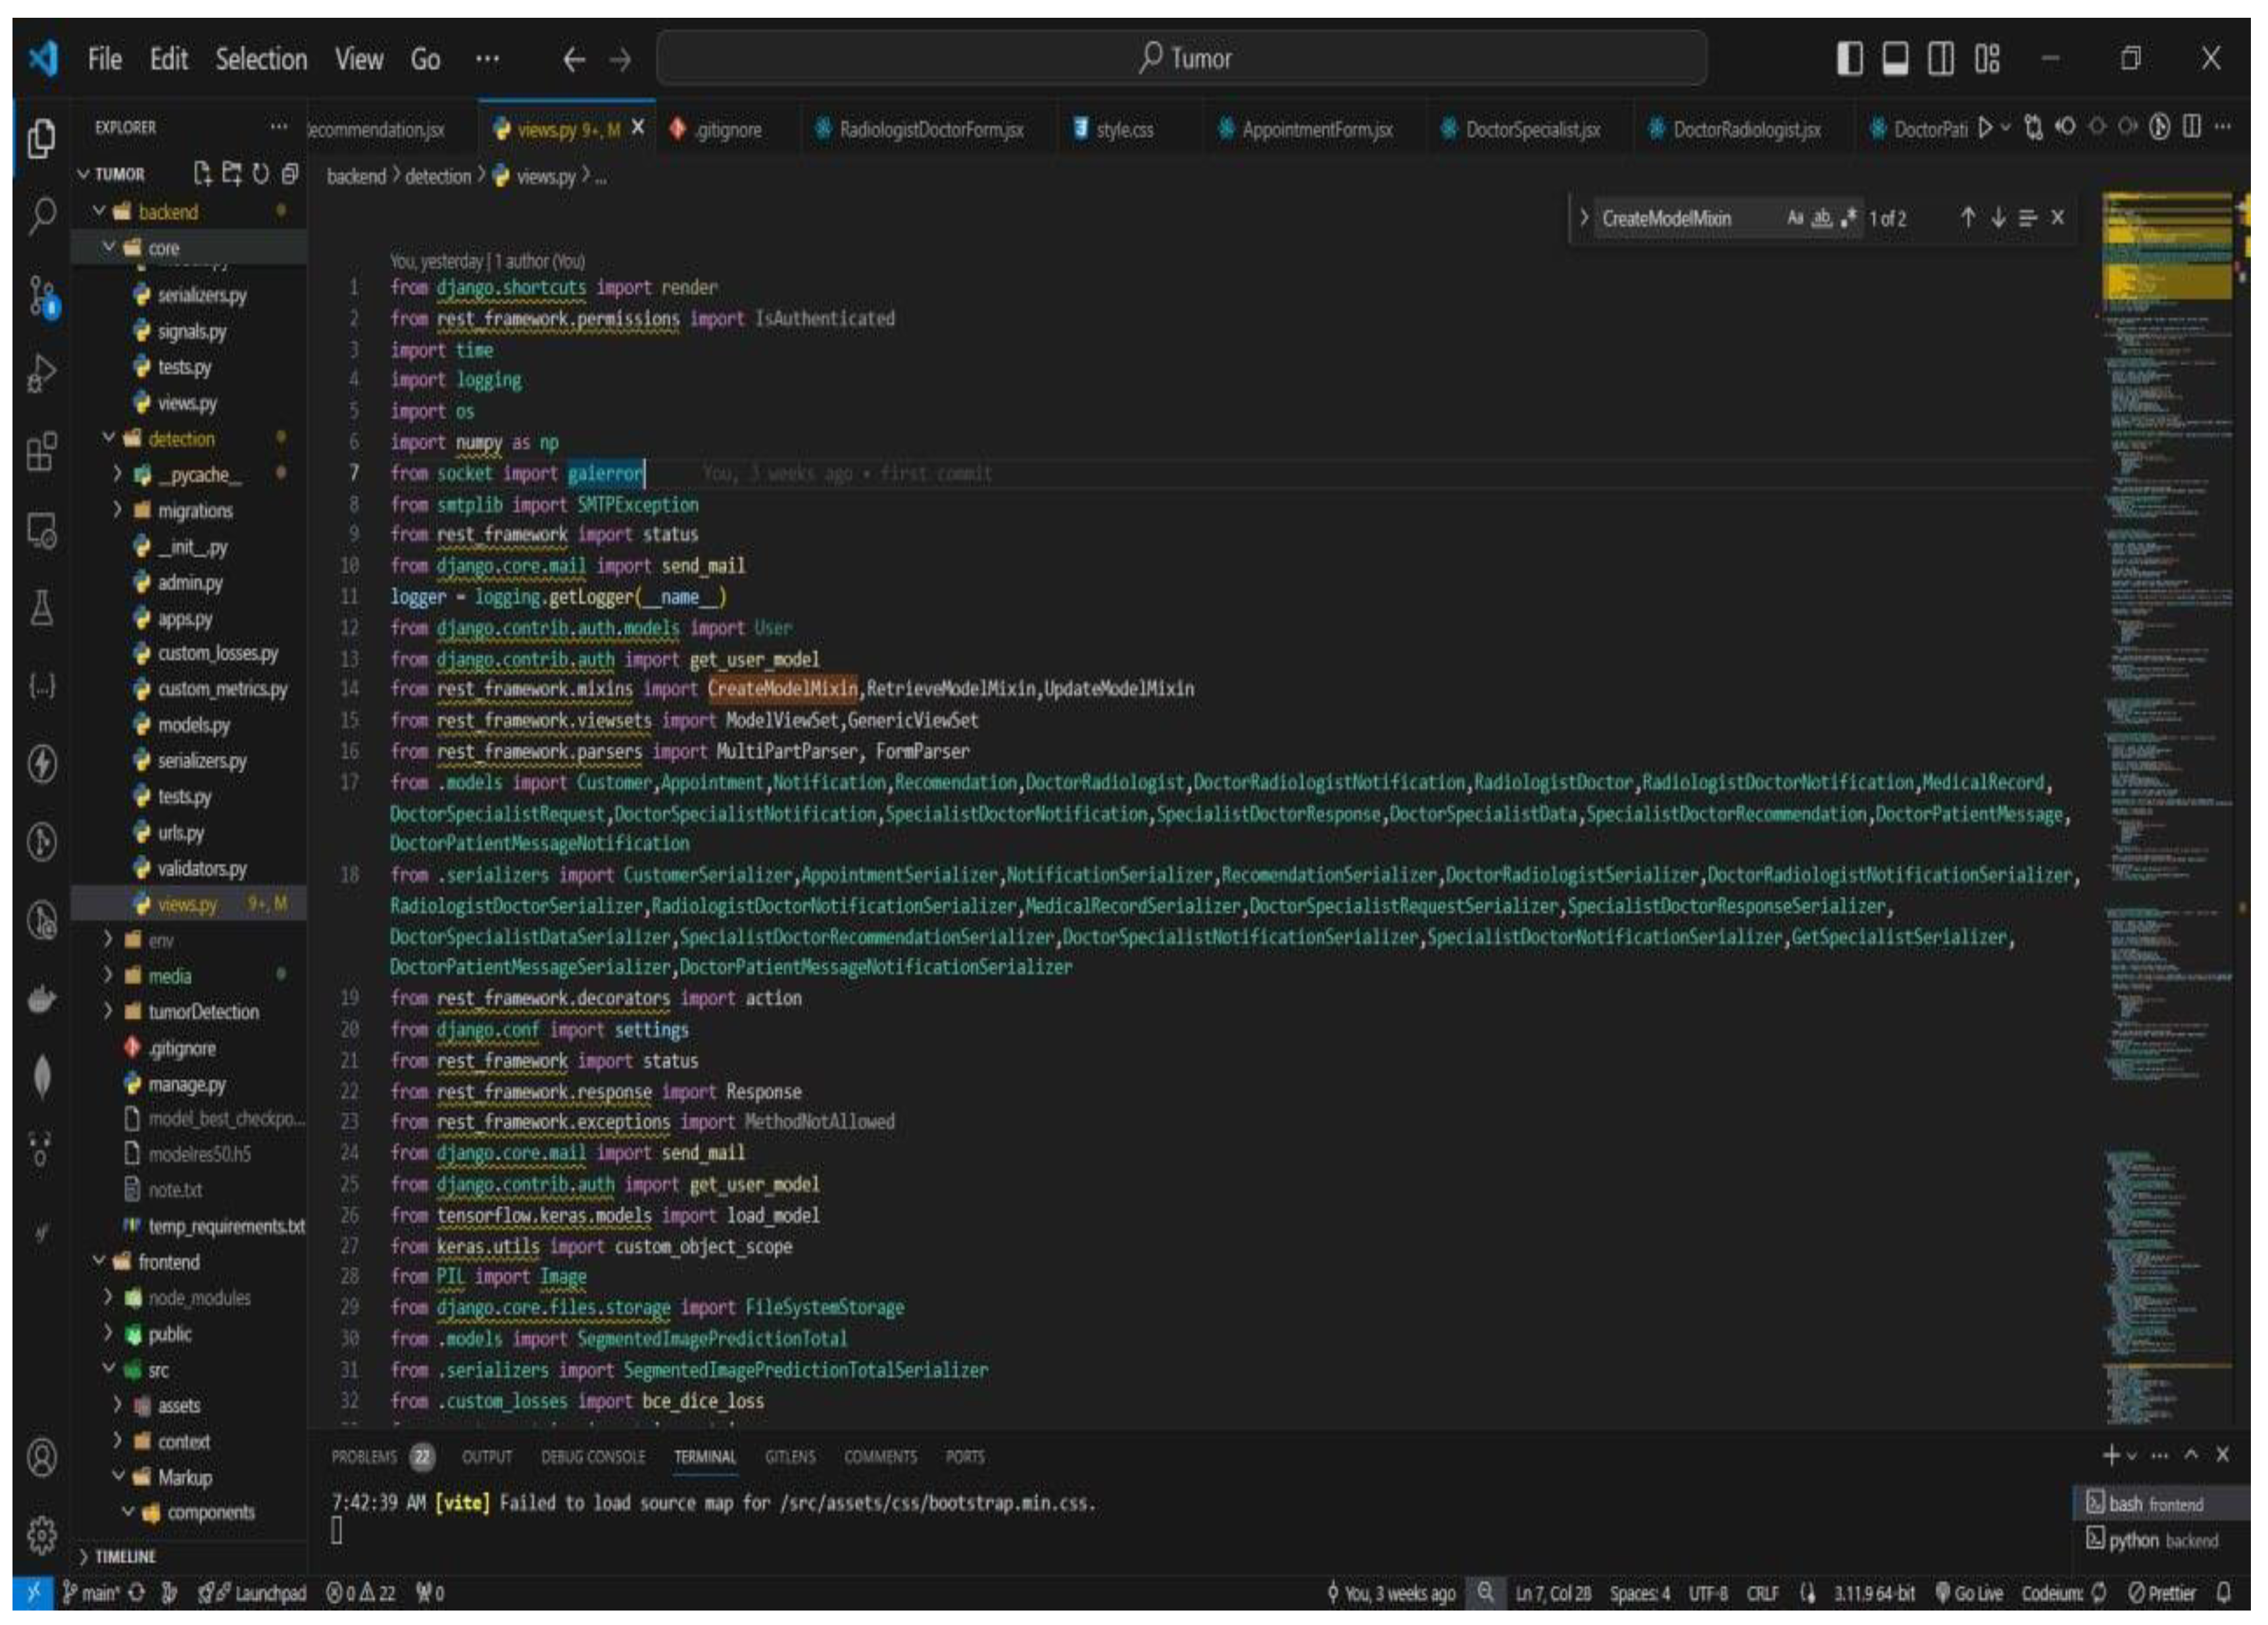Screen dimensions: 2268x1625
Task: Open the Extensions view
Action: click(x=42, y=452)
